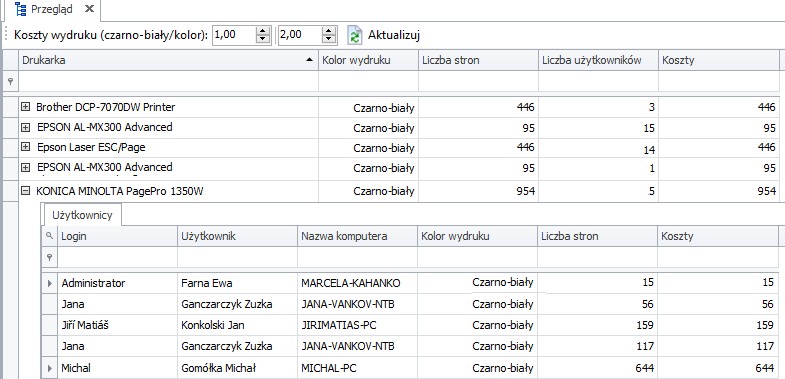This screenshot has width=785, height=379.
Task: Open the Użytkownicy tab
Action: point(82,215)
